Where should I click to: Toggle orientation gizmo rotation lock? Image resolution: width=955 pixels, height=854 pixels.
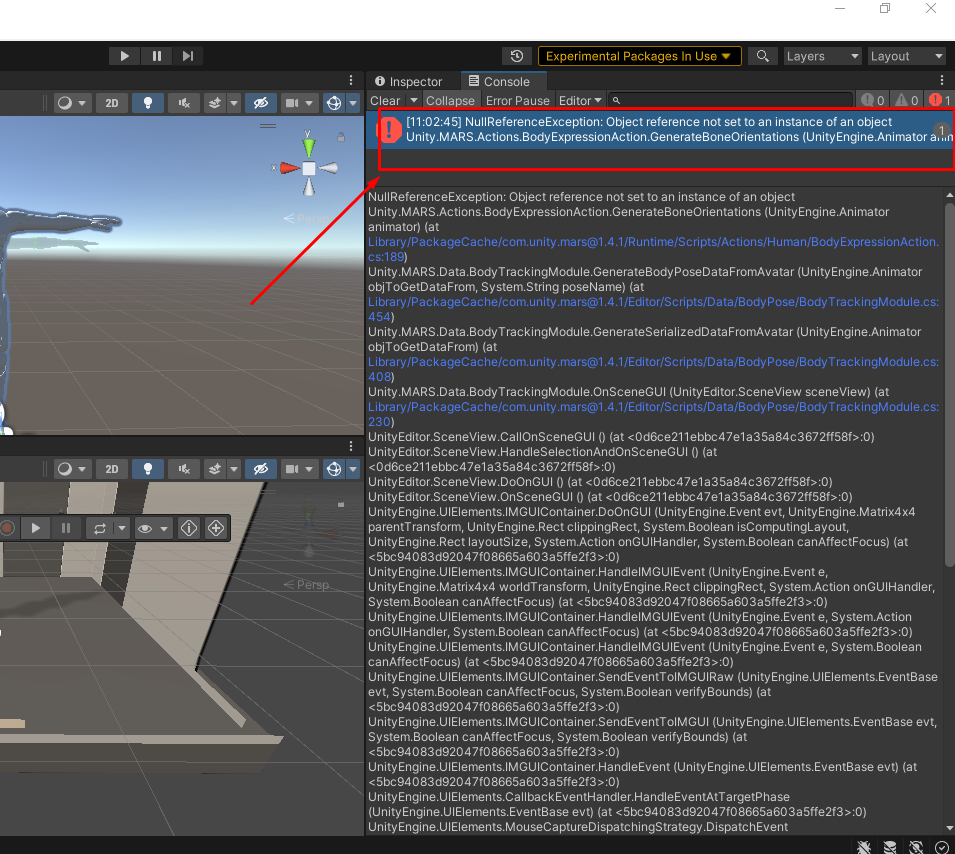tap(341, 137)
